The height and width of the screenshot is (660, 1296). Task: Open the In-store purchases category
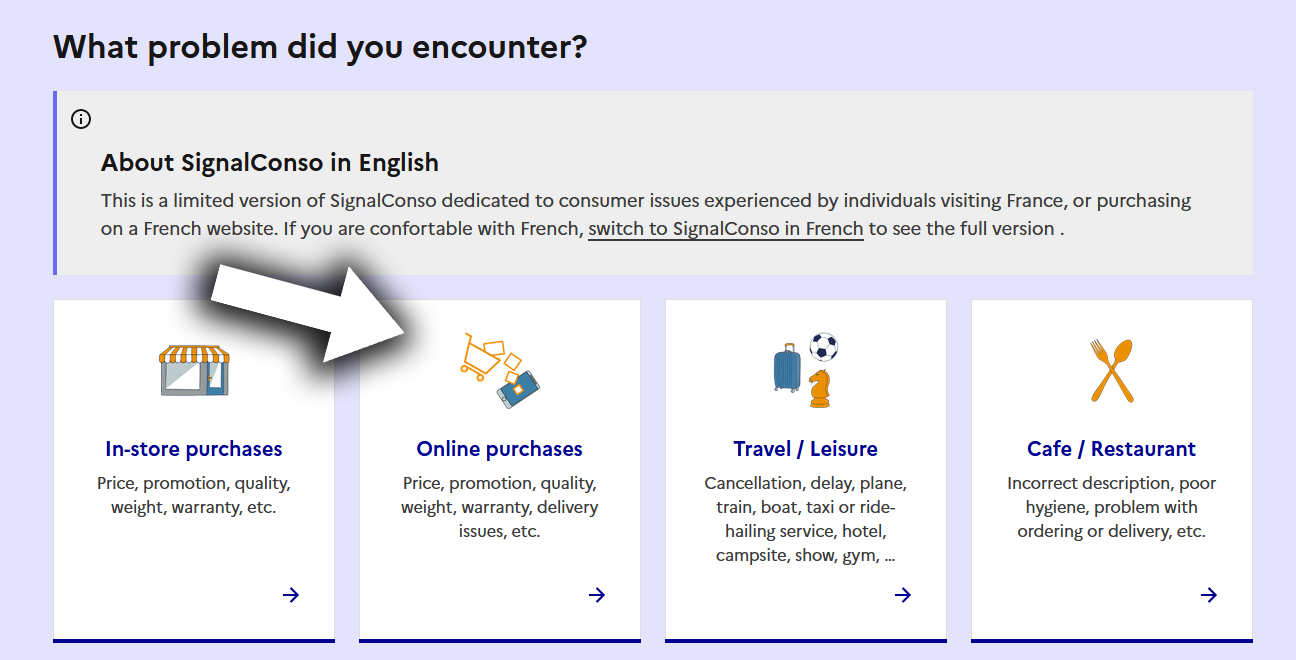pos(194,449)
